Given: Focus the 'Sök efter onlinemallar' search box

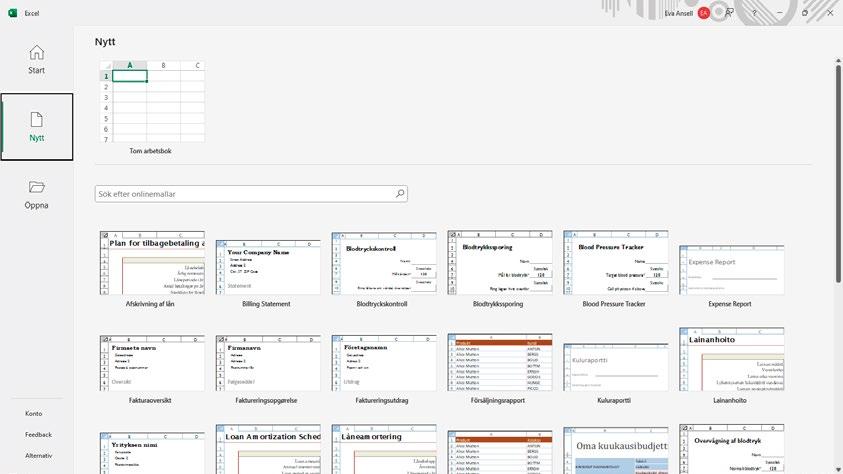Looking at the screenshot, I should click(x=251, y=194).
